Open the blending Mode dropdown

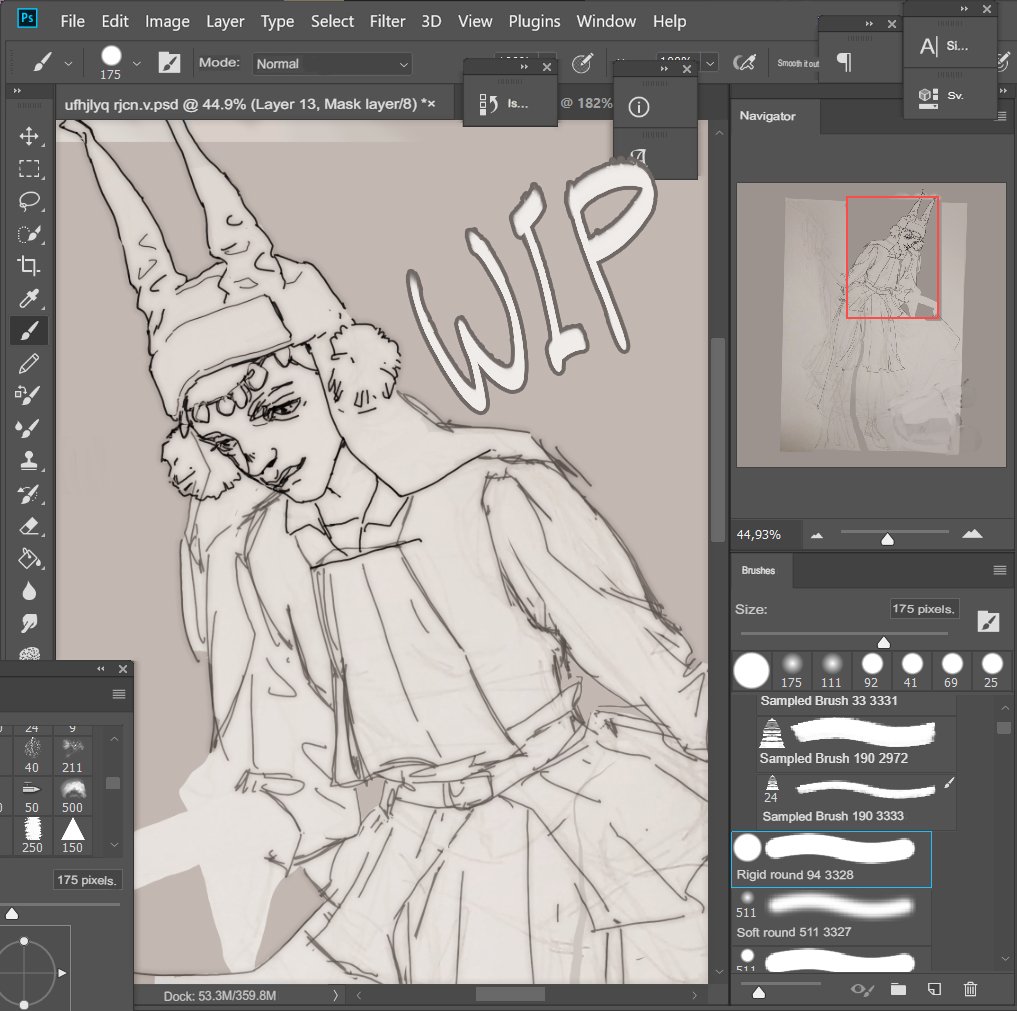pyautogui.click(x=331, y=64)
